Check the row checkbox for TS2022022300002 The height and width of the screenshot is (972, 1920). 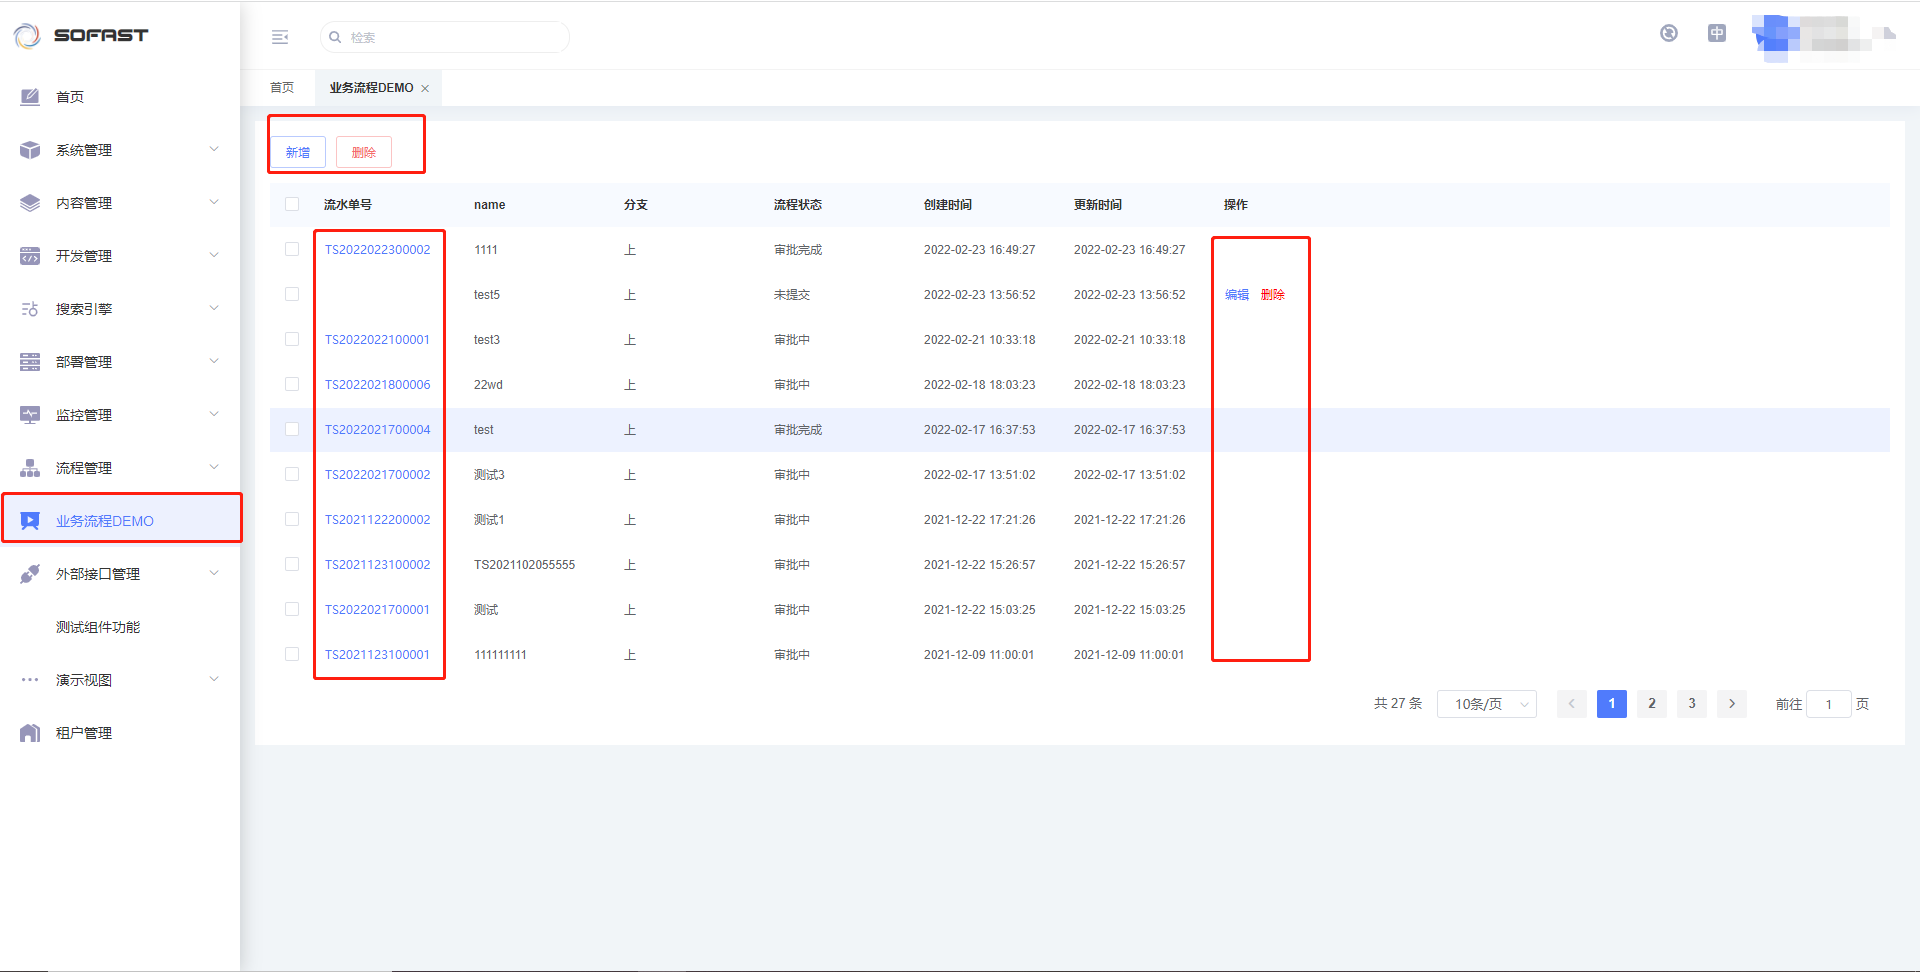point(292,249)
